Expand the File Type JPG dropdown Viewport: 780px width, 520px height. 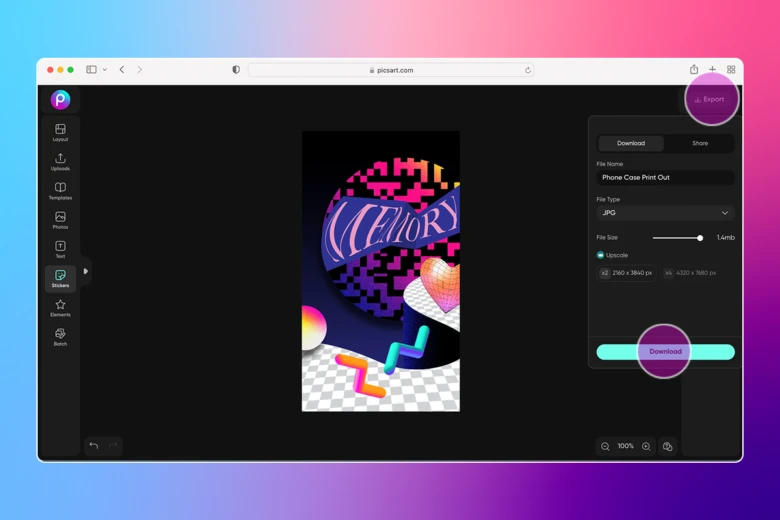(x=665, y=213)
